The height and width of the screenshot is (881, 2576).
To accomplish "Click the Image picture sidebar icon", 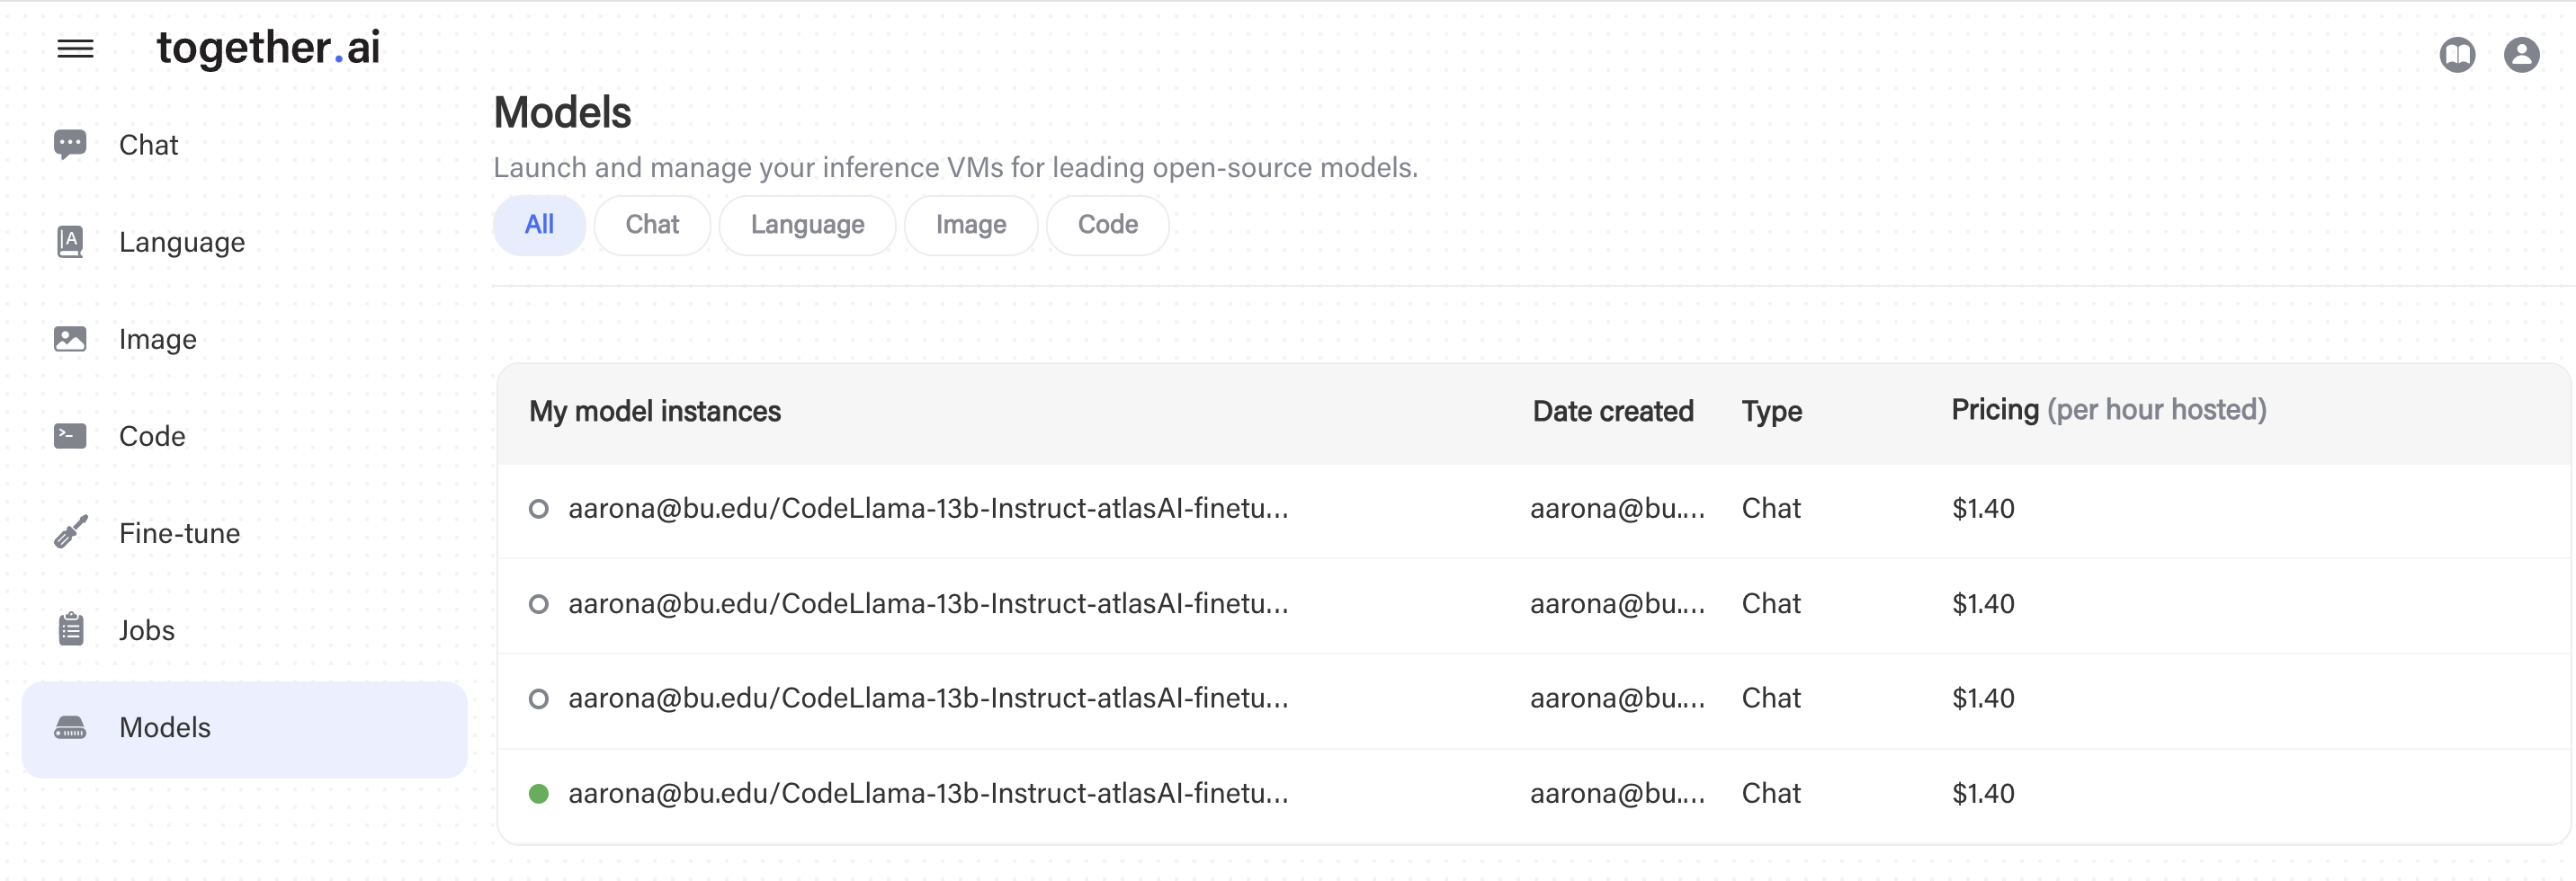I will (70, 339).
